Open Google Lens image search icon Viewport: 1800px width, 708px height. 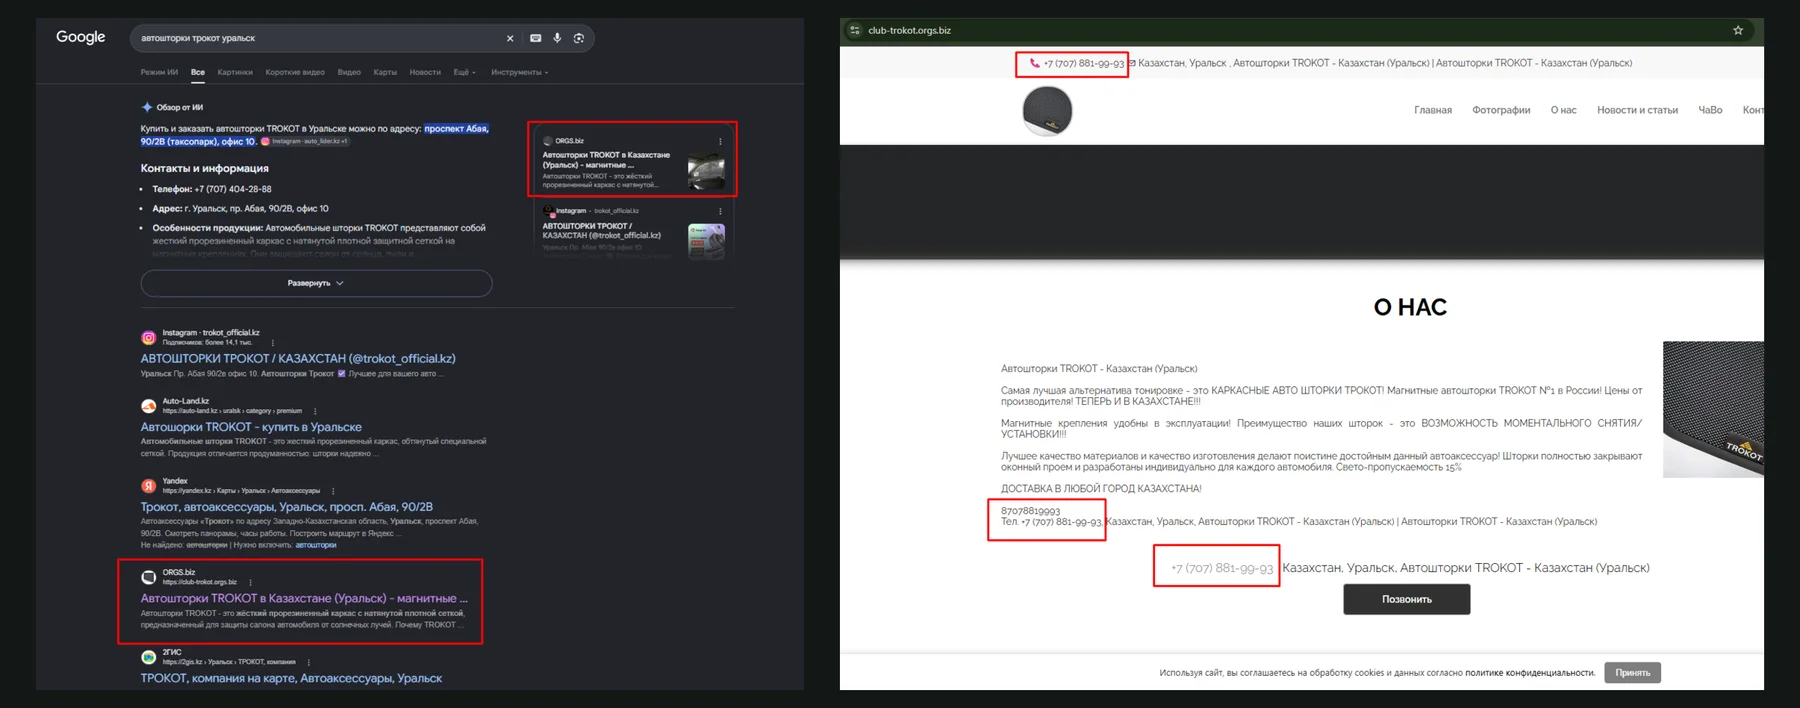tap(579, 38)
